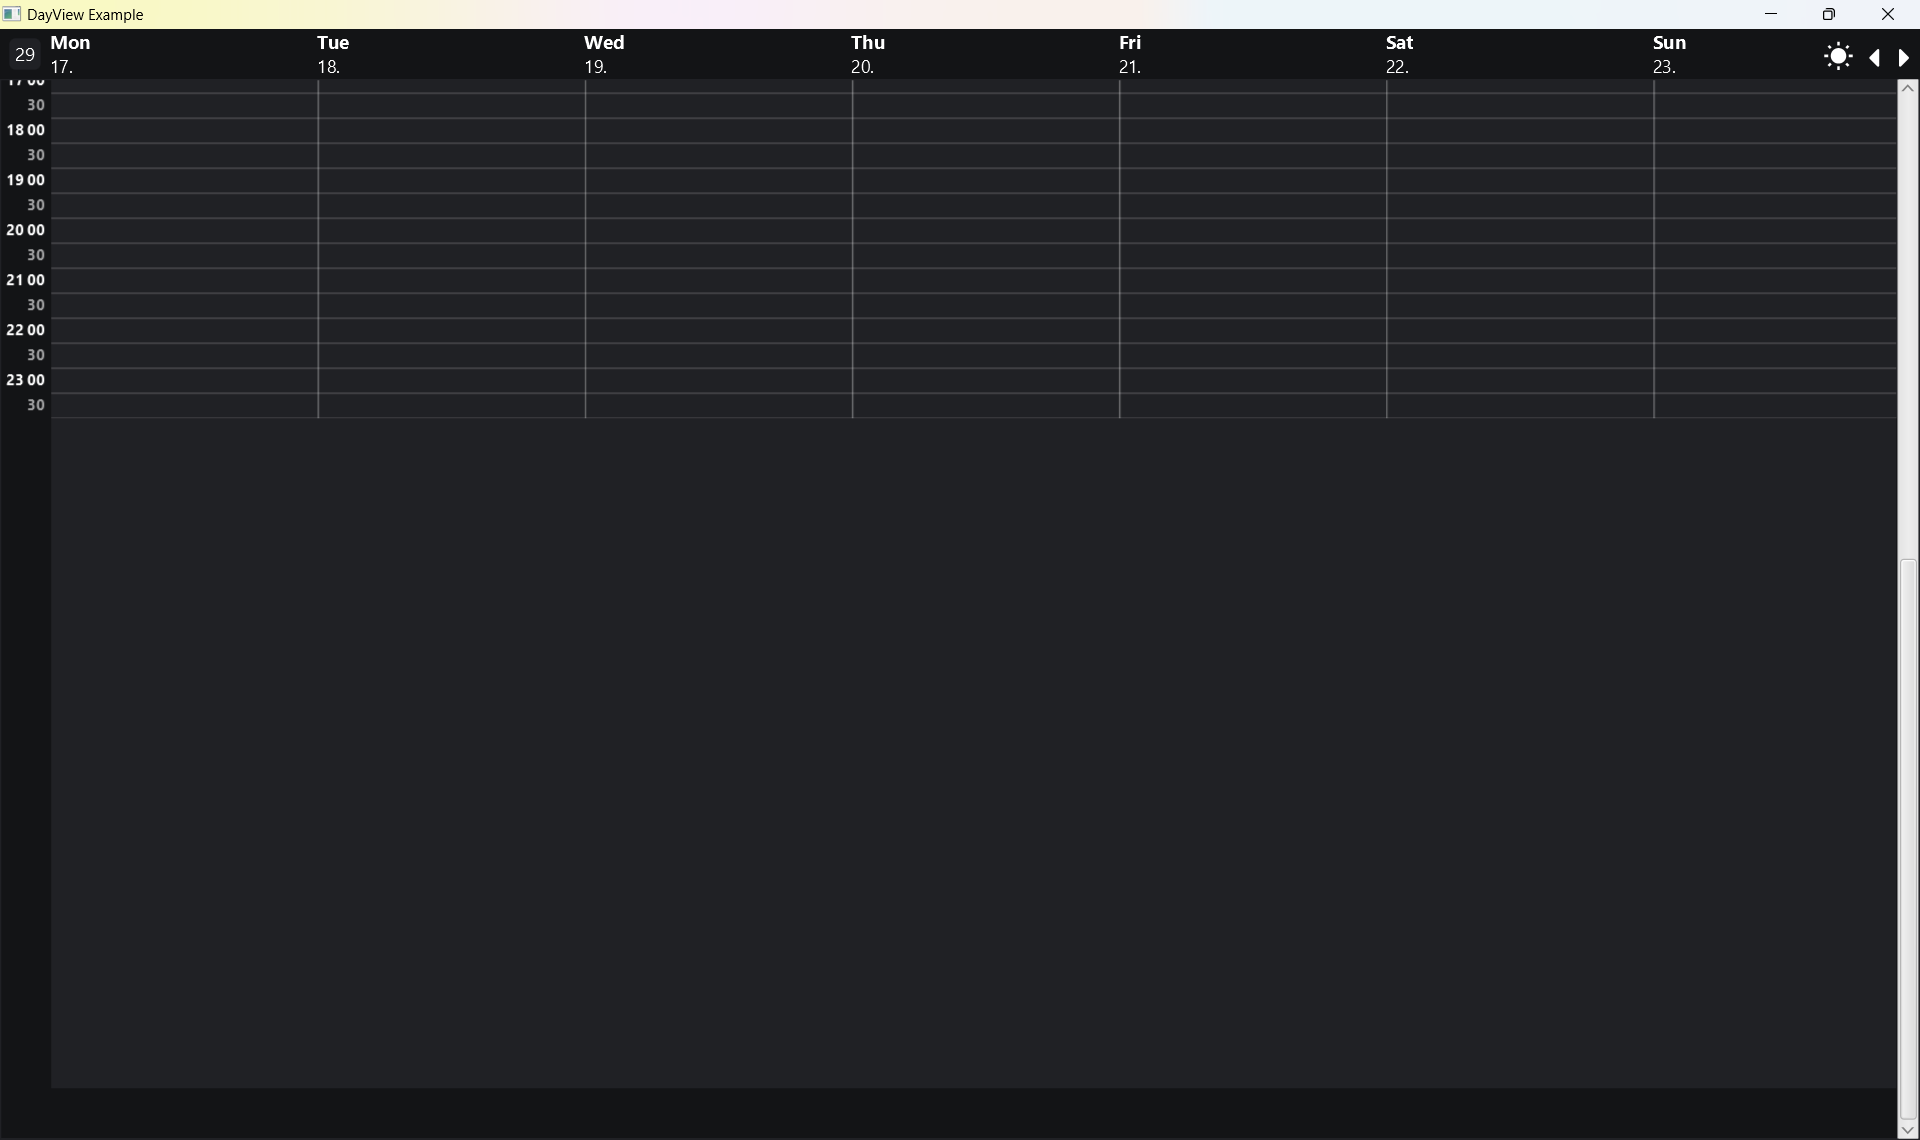Restore down the DayView Example window

[1829, 14]
